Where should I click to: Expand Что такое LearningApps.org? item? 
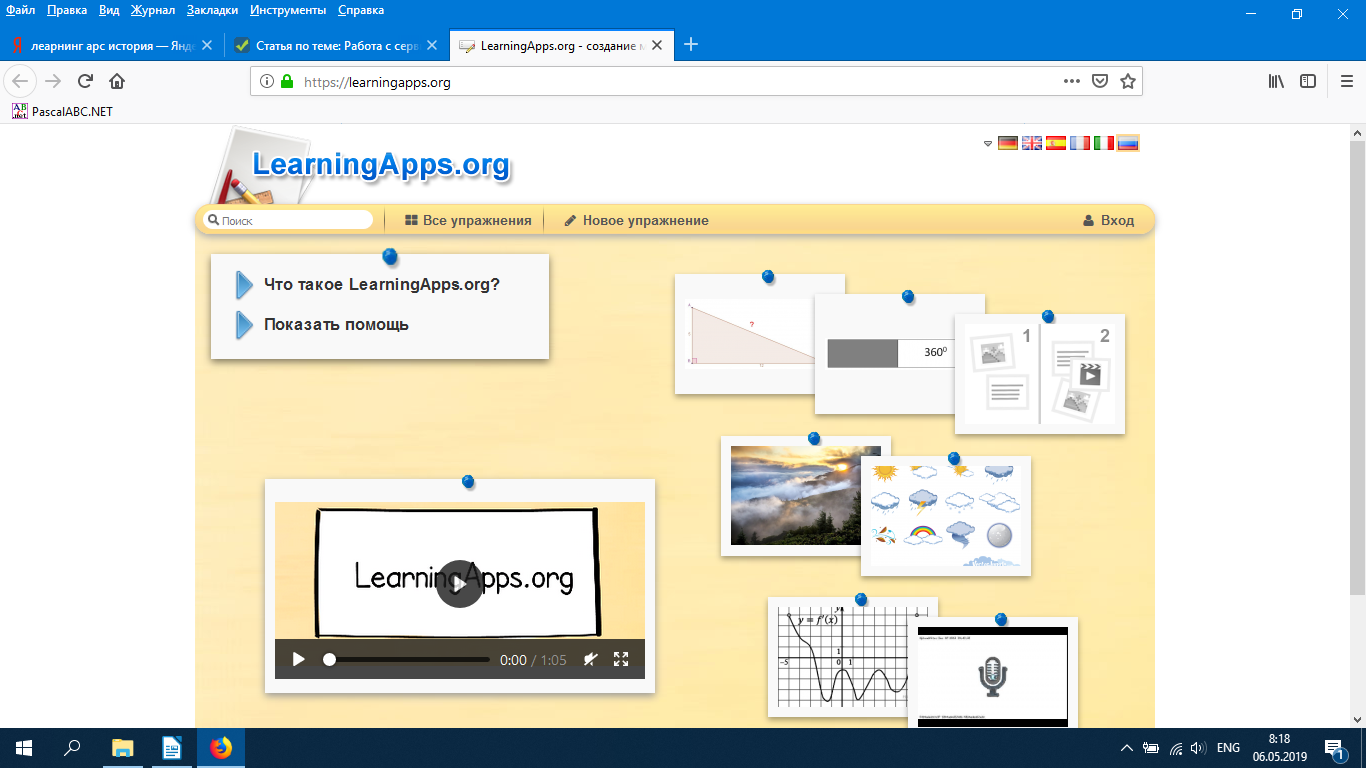(x=368, y=285)
